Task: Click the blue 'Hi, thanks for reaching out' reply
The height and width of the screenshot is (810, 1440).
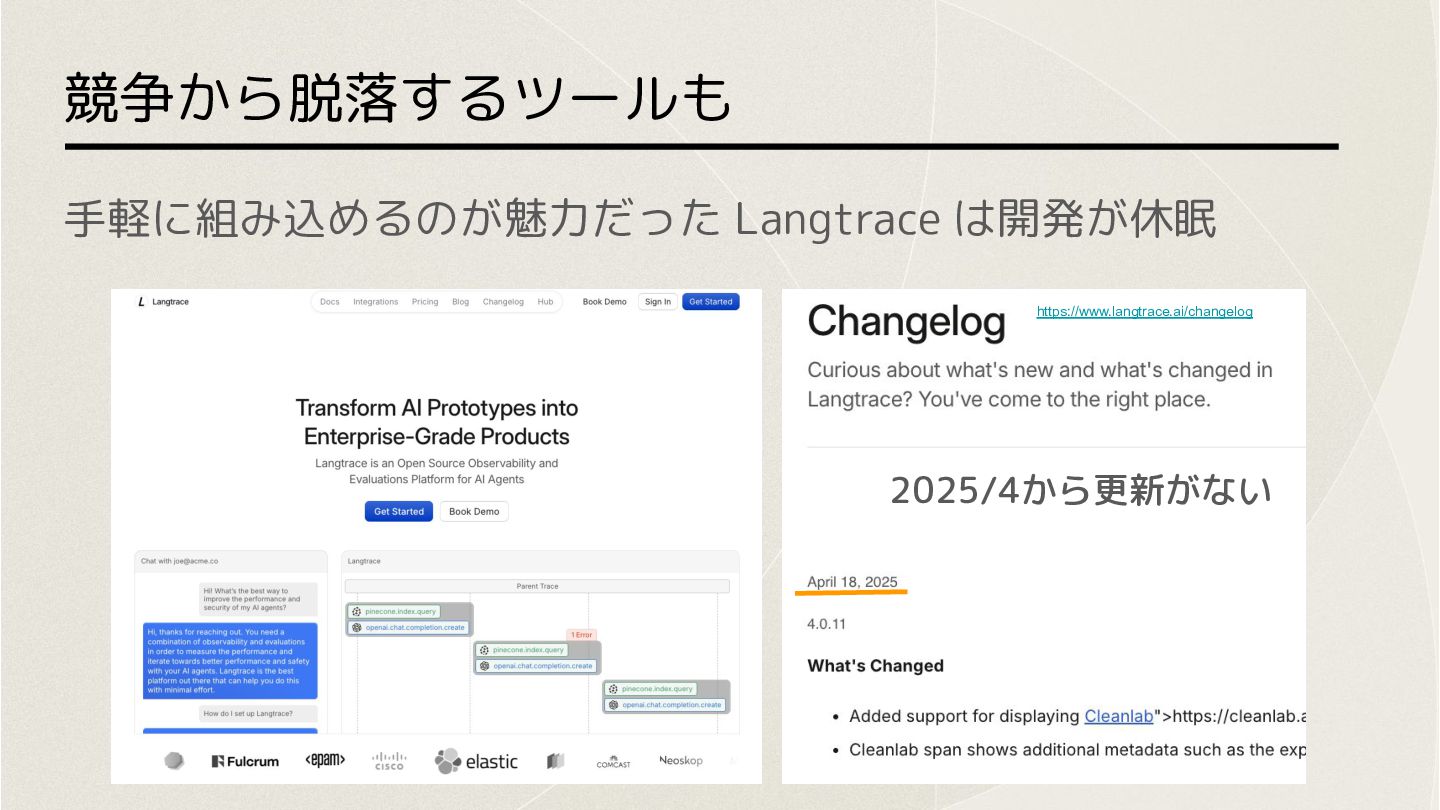Action: (x=230, y=661)
